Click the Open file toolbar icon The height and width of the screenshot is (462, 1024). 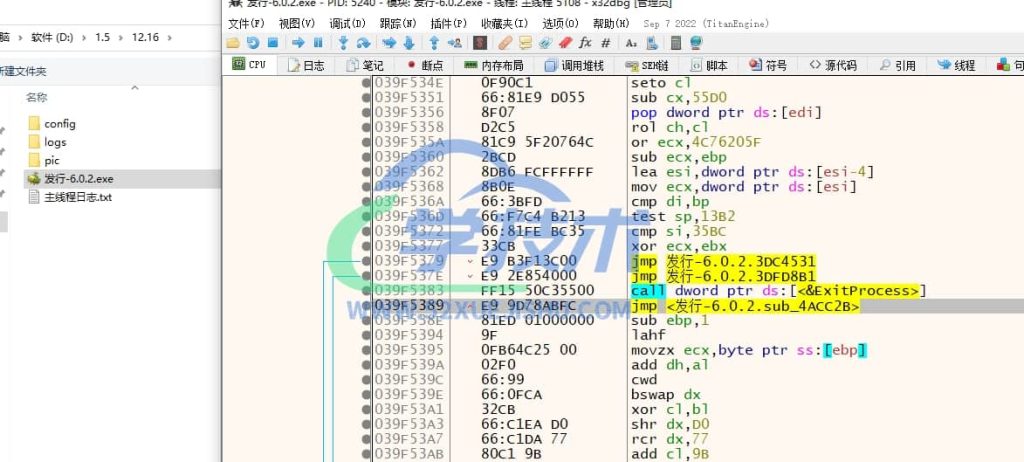coord(233,43)
